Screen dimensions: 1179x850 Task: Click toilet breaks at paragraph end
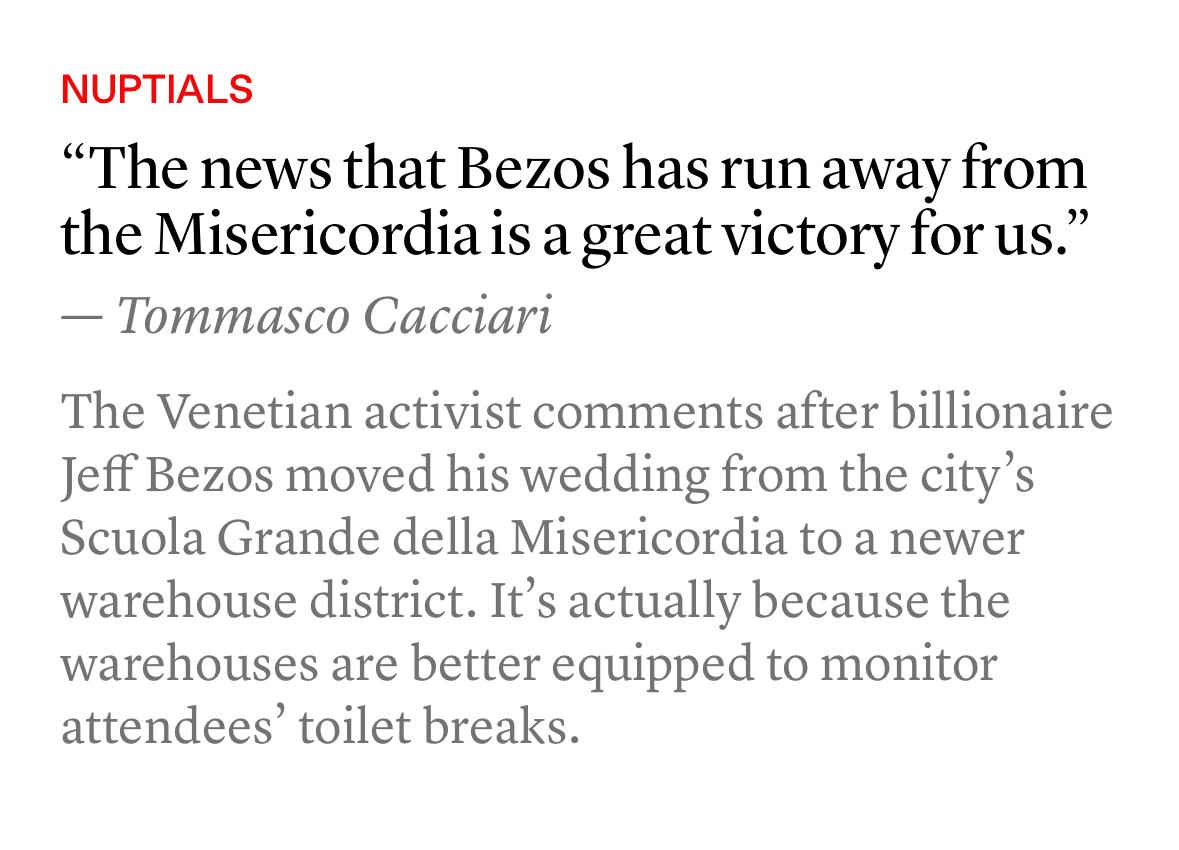[x=439, y=727]
